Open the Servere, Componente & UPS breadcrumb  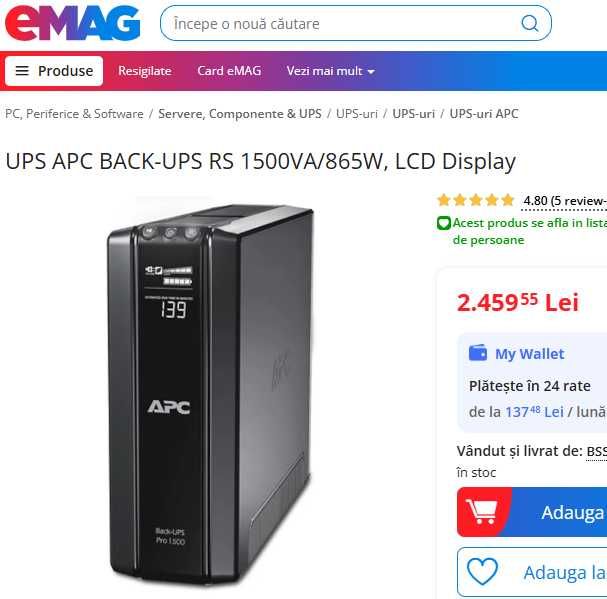[240, 114]
